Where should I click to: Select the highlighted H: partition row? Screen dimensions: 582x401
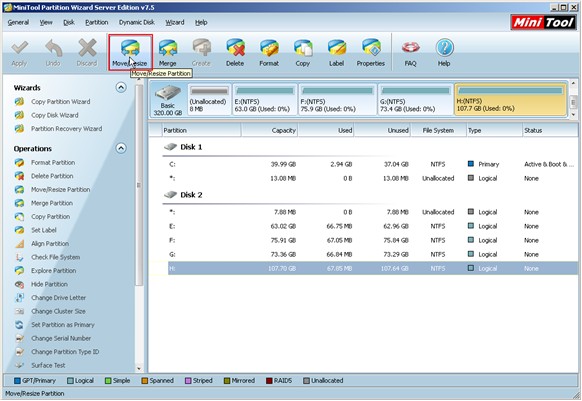pos(373,268)
